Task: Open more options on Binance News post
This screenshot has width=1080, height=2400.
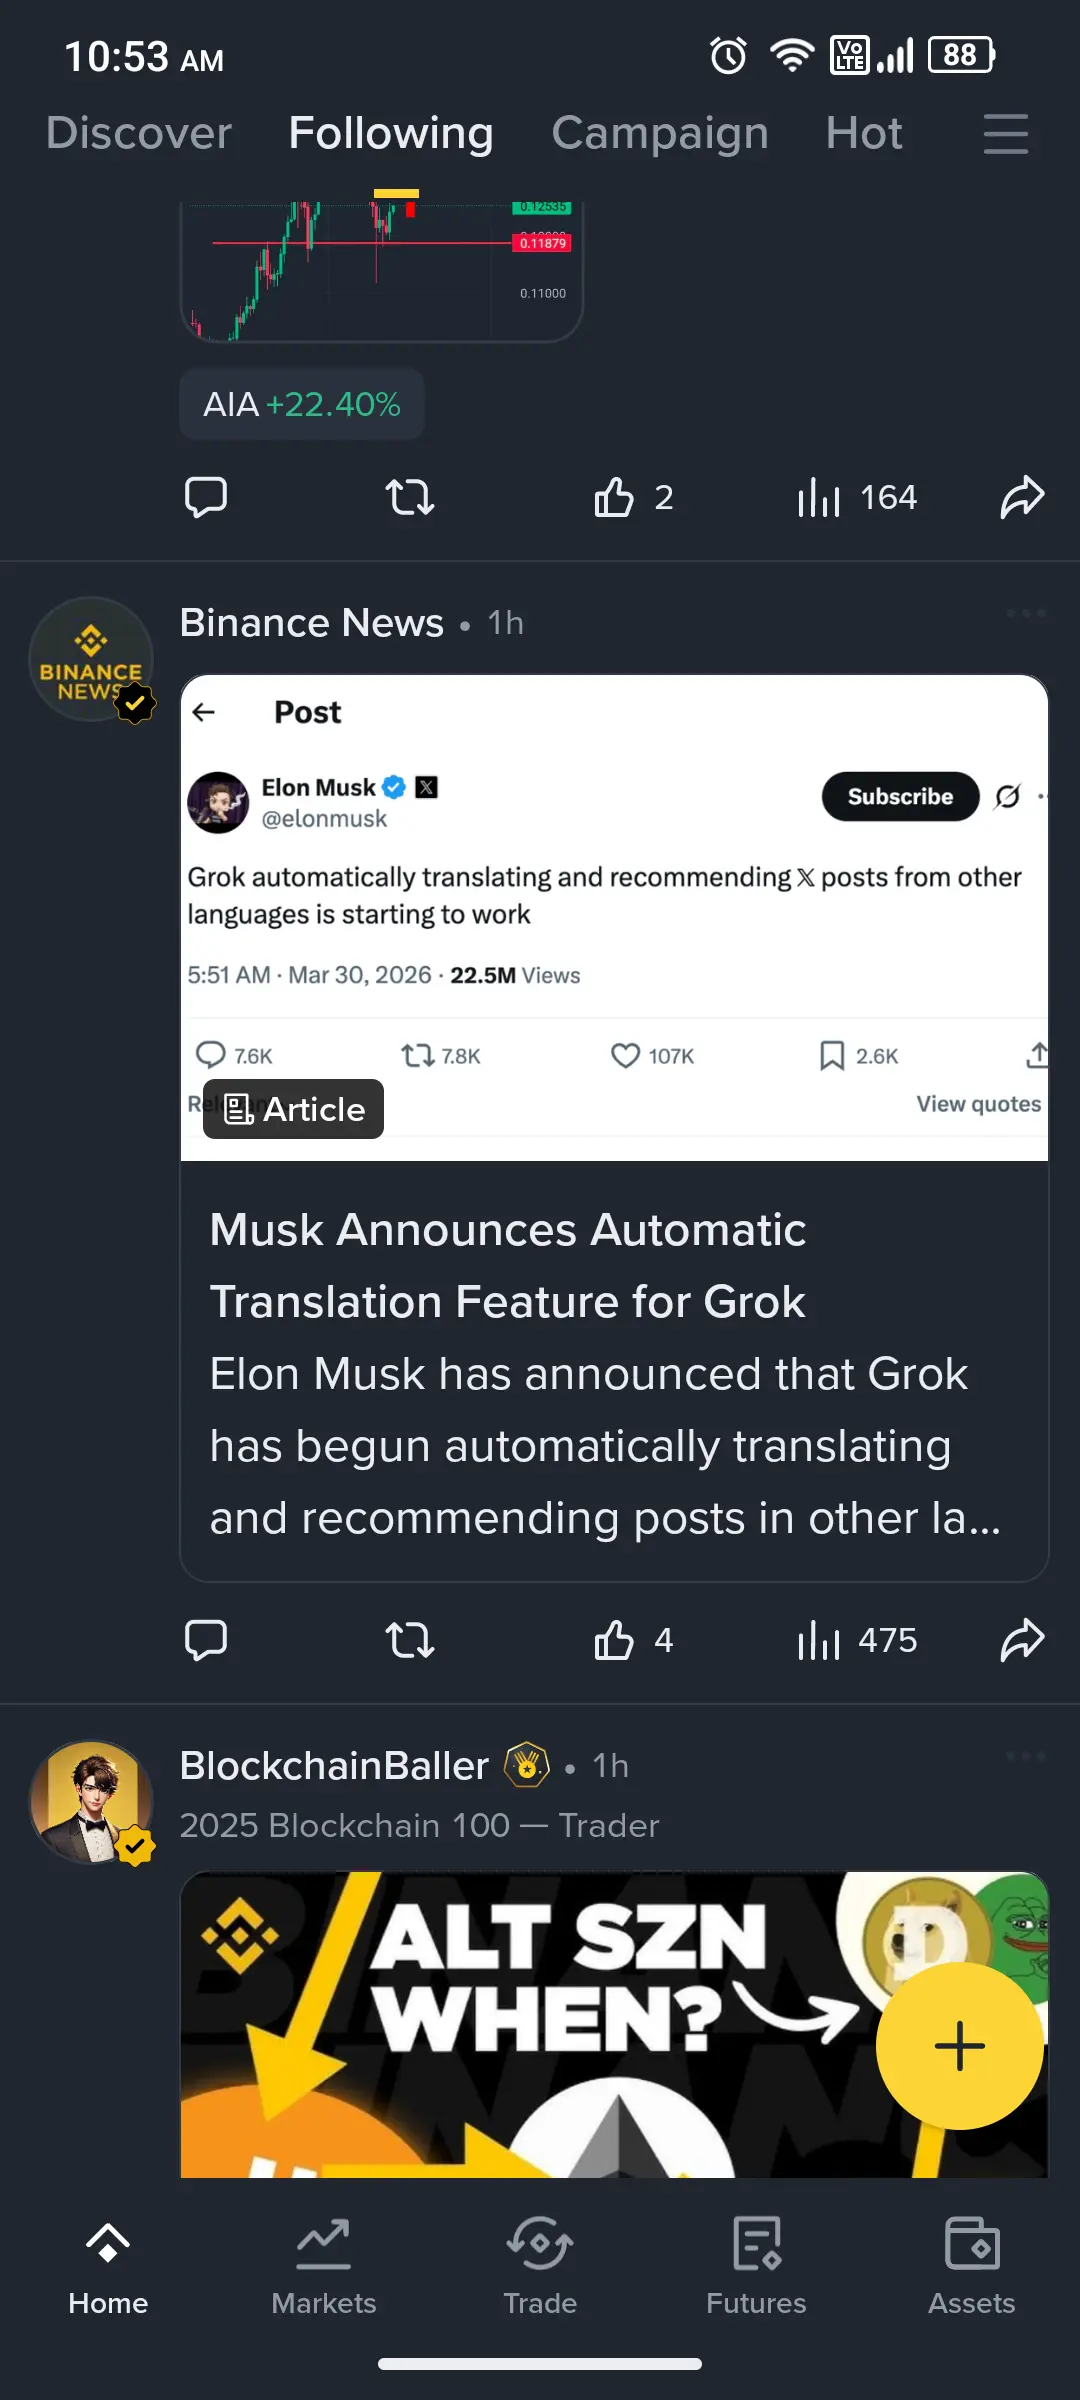Action: point(1026,613)
